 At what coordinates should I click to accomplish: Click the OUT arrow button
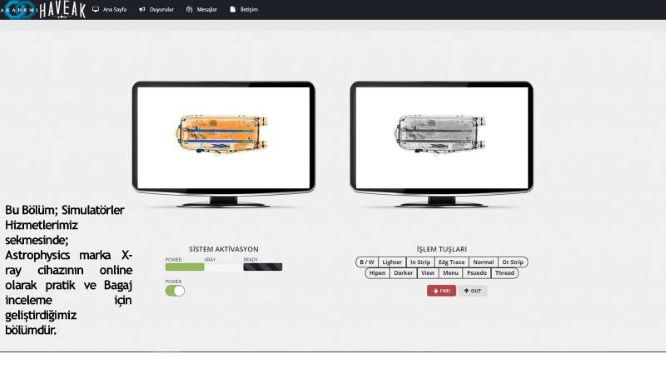pos(472,291)
